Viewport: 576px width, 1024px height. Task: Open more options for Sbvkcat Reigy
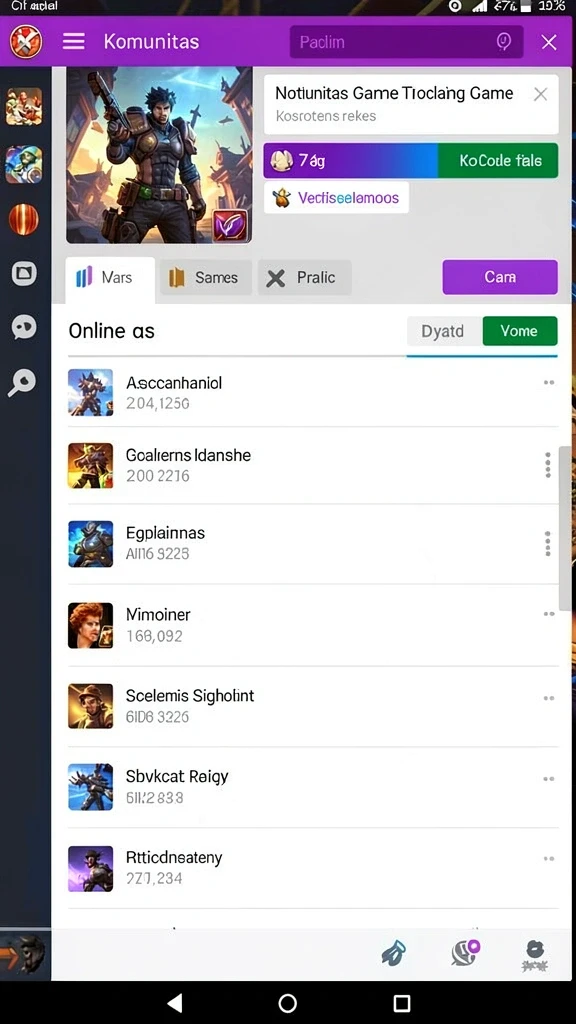click(x=549, y=779)
